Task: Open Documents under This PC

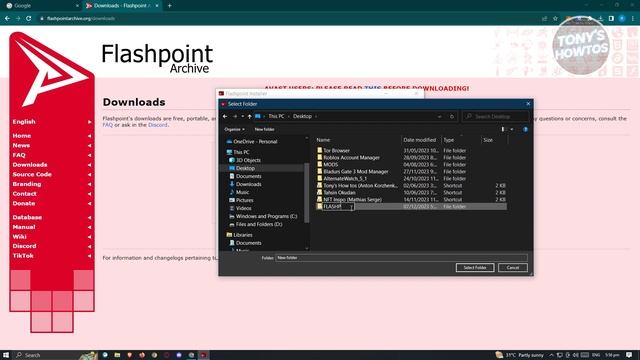Action: point(248,176)
